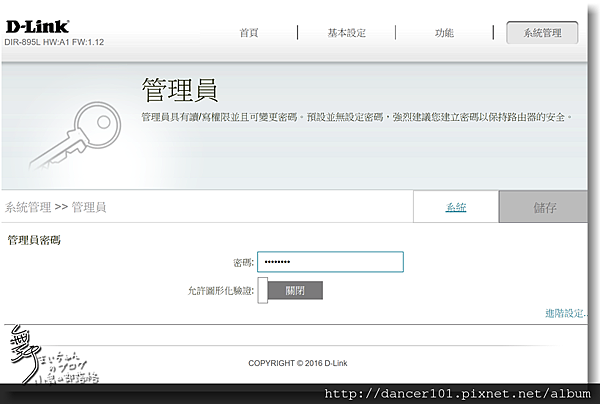The width and height of the screenshot is (600, 404).
Task: Open the 功能 menu
Action: tap(444, 33)
